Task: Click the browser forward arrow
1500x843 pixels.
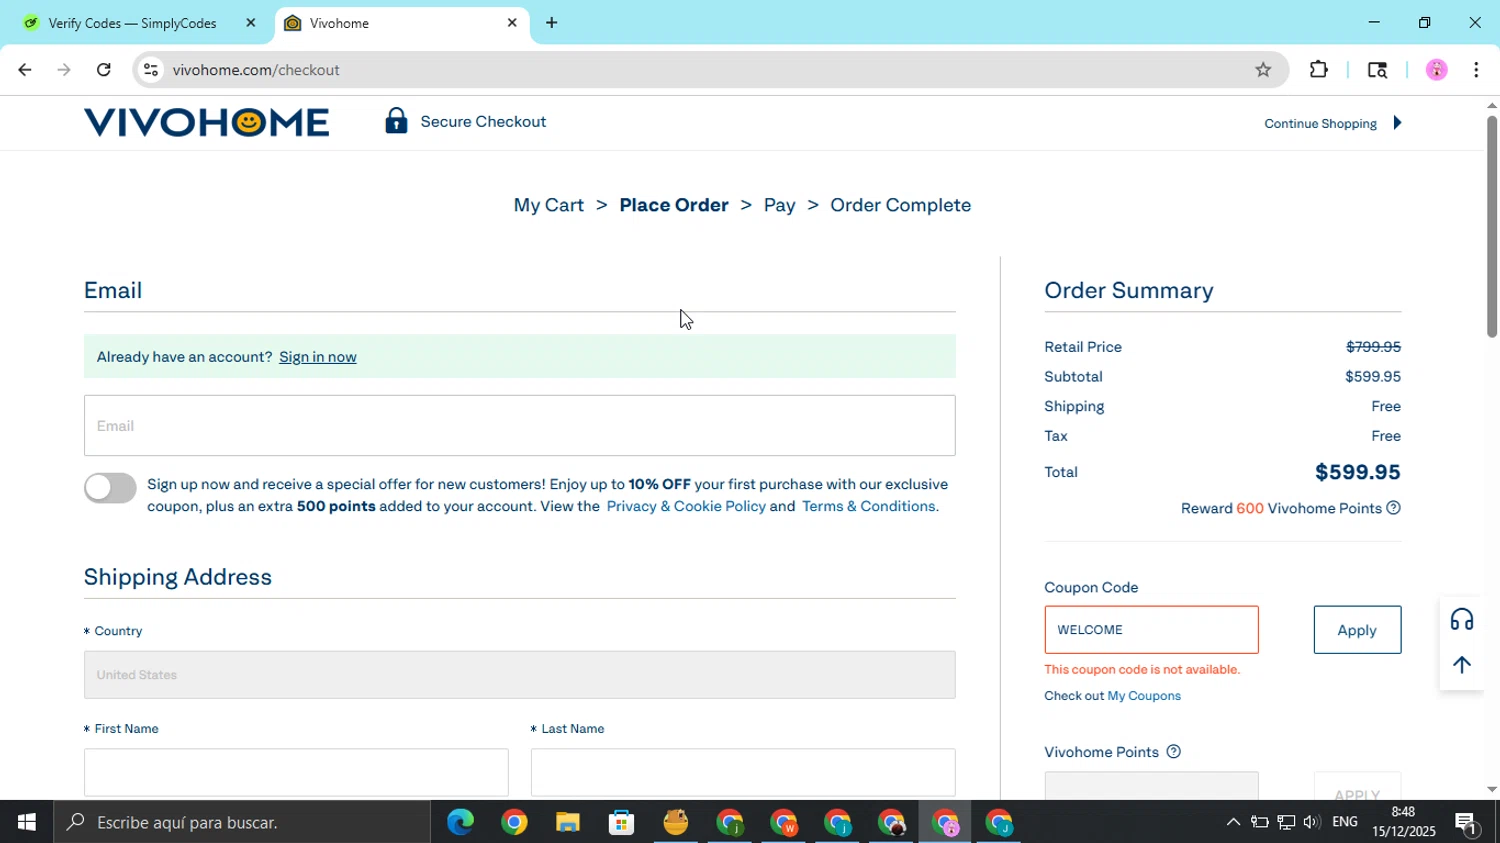Action: (64, 70)
